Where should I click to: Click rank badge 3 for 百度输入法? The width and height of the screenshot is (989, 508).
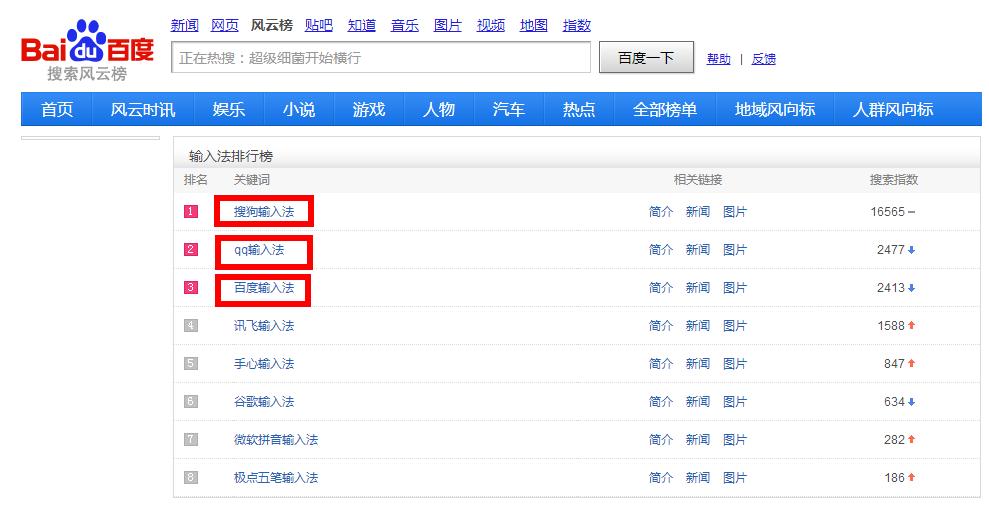(191, 287)
